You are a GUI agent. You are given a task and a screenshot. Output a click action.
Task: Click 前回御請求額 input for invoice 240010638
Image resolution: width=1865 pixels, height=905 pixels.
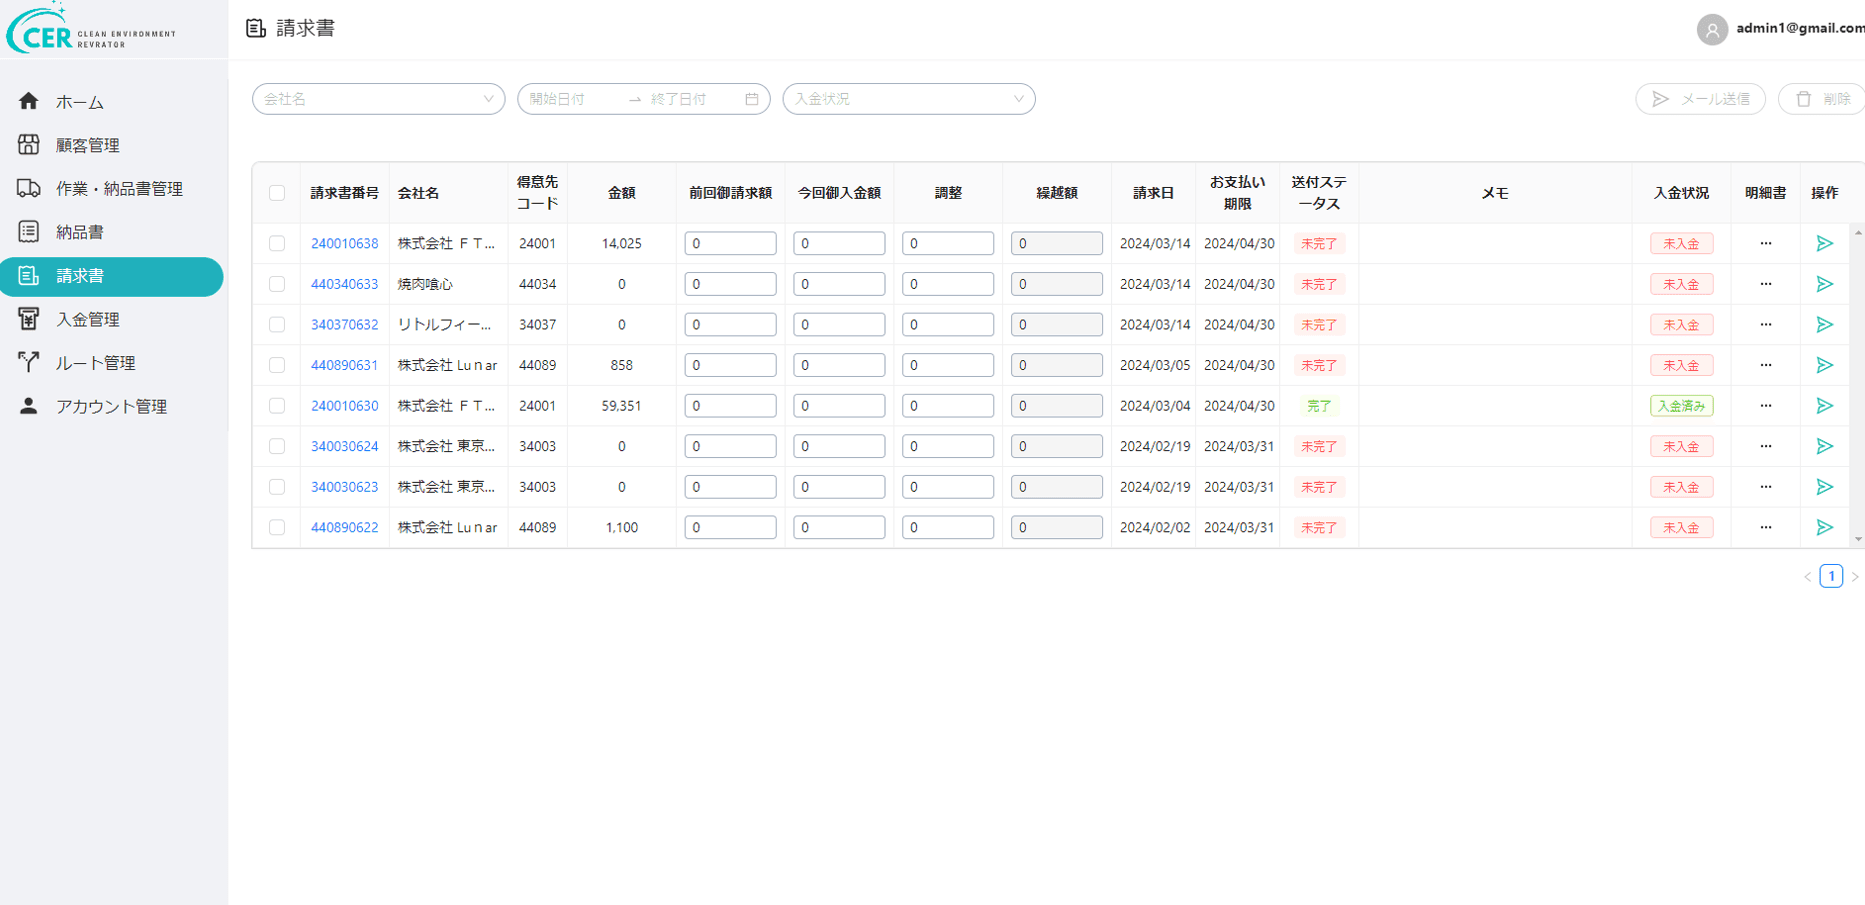coord(730,243)
